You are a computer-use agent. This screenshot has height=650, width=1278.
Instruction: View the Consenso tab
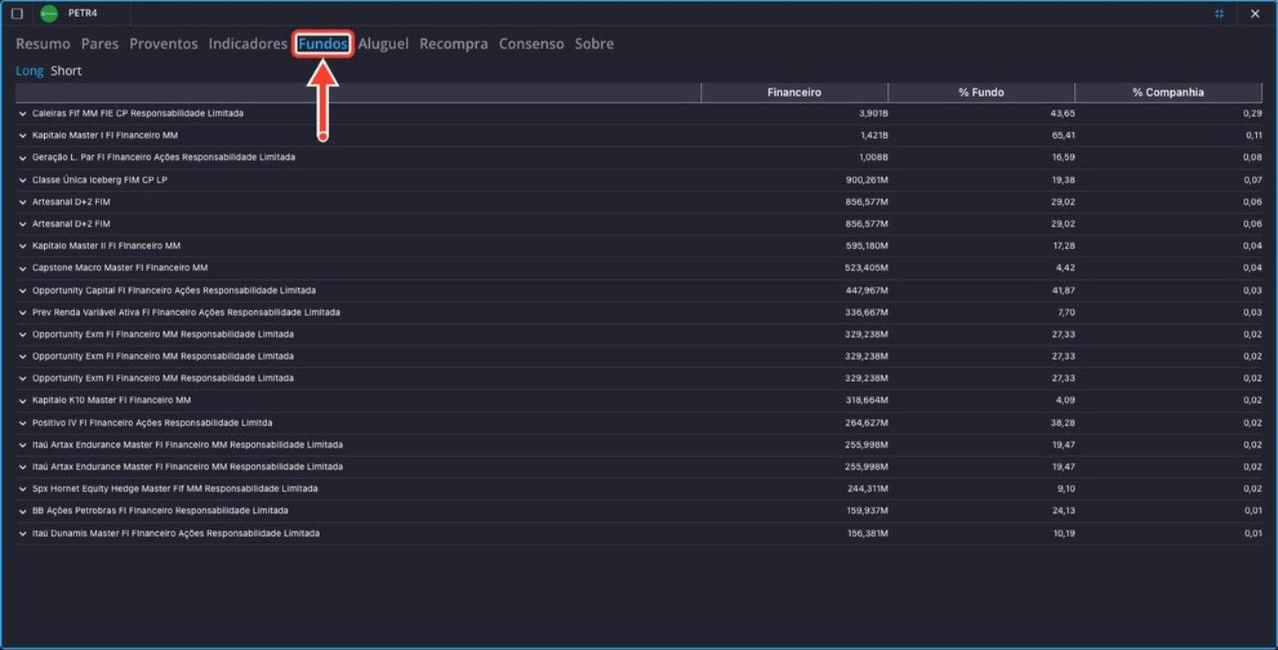pyautogui.click(x=531, y=44)
